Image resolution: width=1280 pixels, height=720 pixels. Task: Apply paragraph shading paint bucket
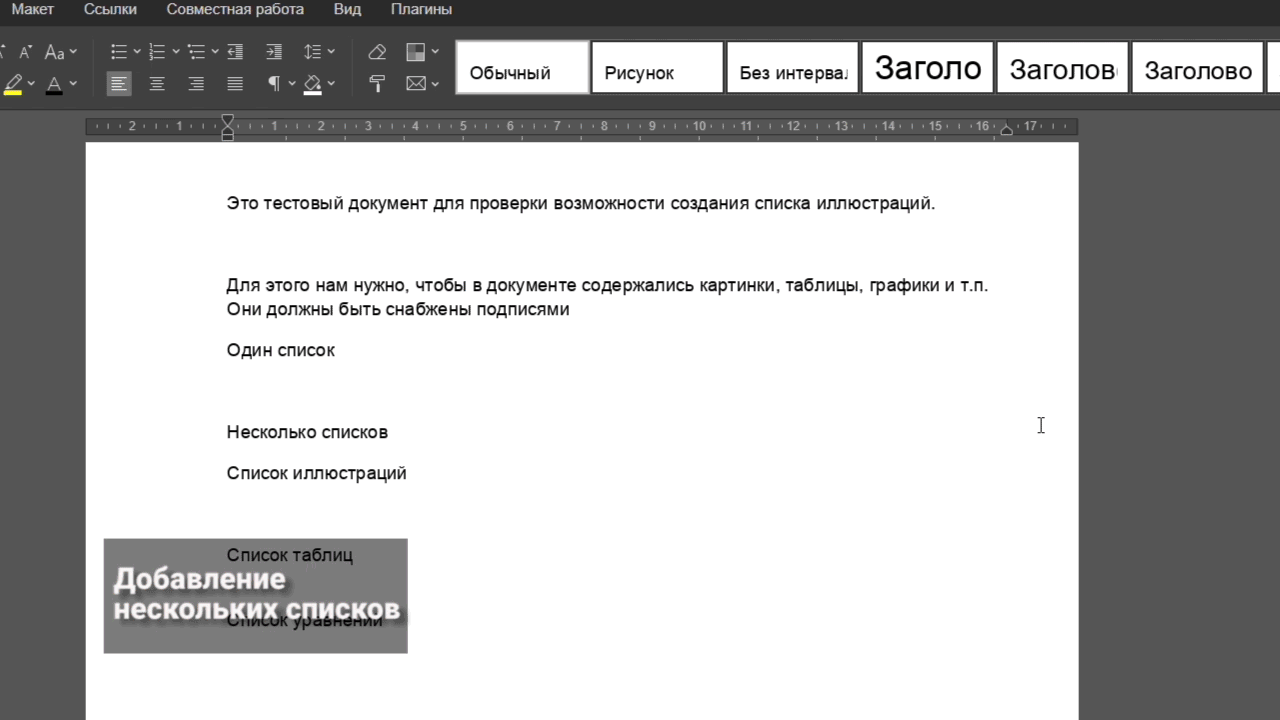tap(313, 84)
